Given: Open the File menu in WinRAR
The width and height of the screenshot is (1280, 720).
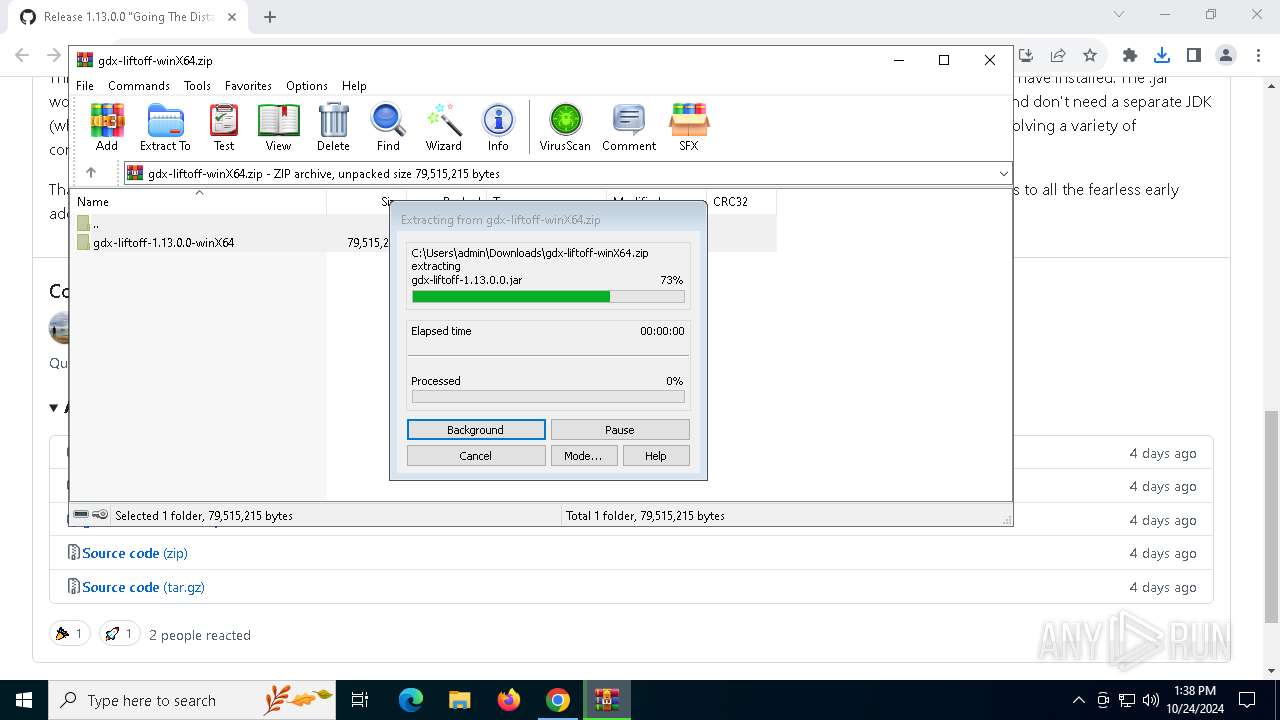Looking at the screenshot, I should point(85,86).
